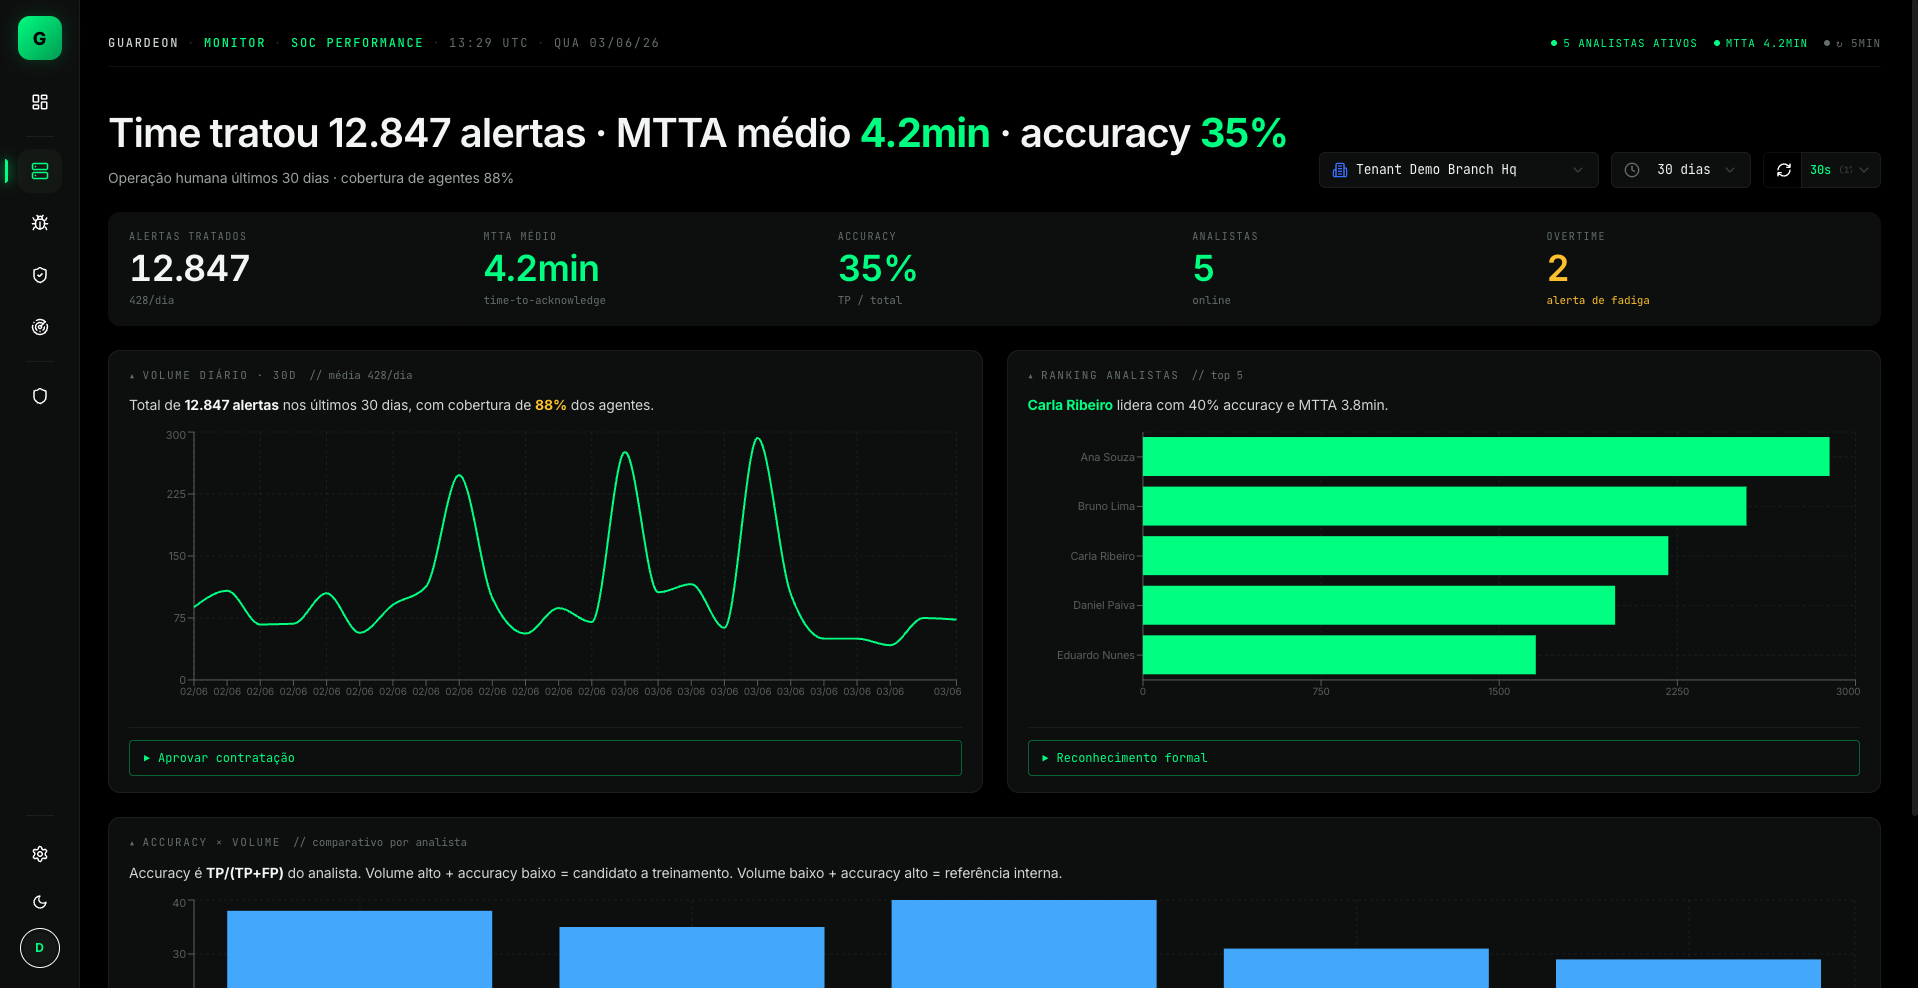Expand Aprovar contratação action
1918x988 pixels.
[545, 758]
